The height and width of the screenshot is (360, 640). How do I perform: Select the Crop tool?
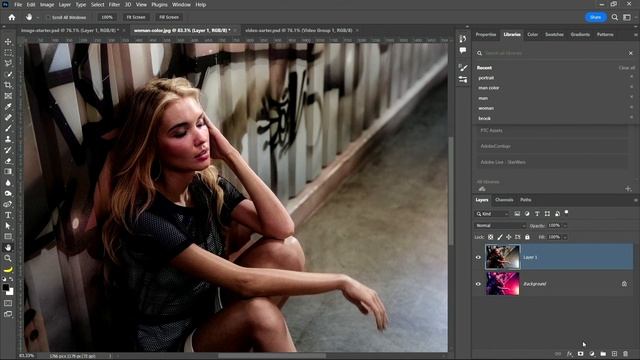pyautogui.click(x=8, y=85)
